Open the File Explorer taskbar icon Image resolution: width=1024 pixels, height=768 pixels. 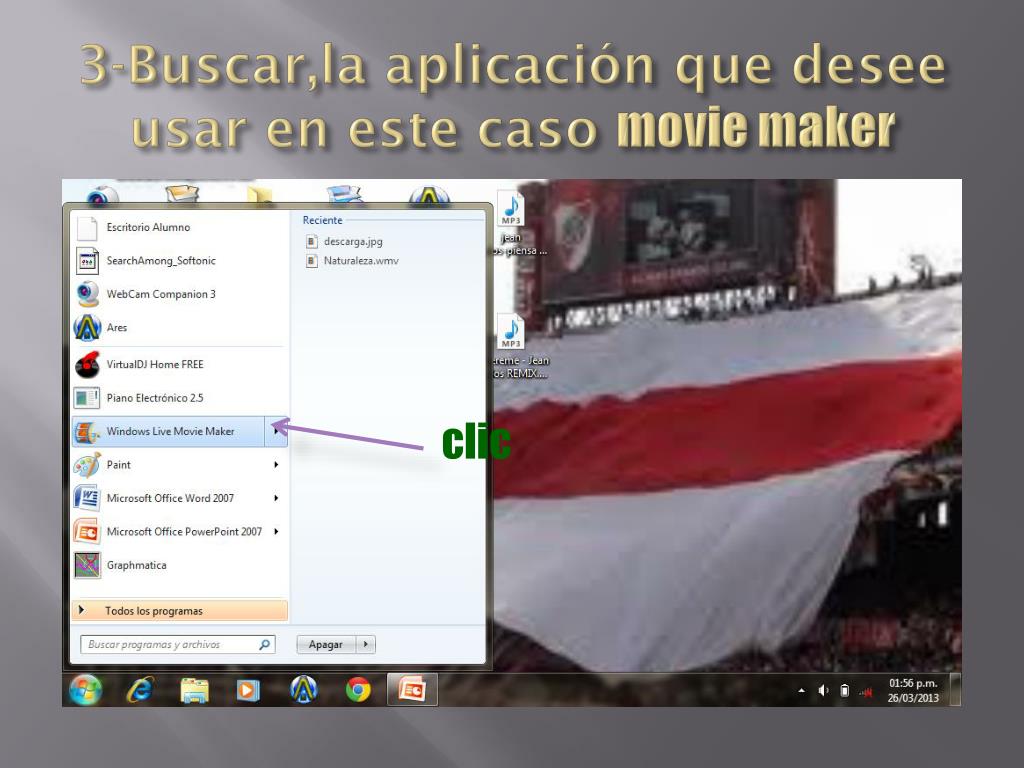195,690
